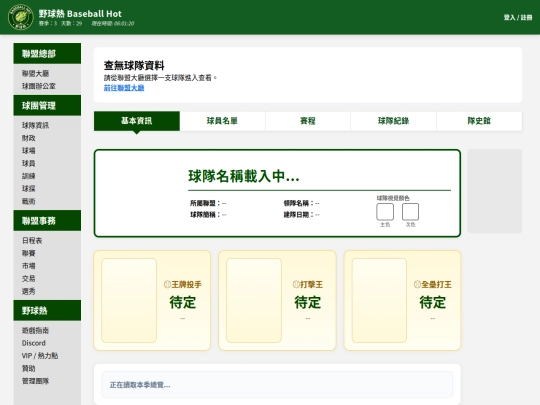Open 贊助 in the sidebar
This screenshot has height=405, width=540.
[x=29, y=368]
